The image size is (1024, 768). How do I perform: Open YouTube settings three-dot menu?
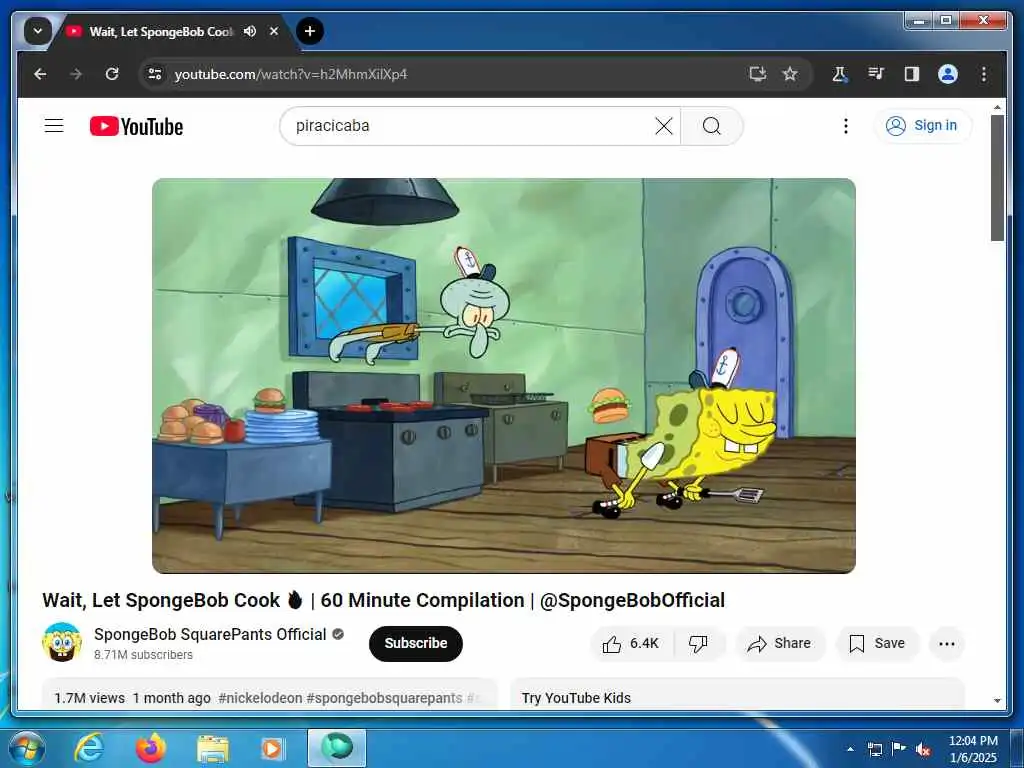tap(846, 126)
